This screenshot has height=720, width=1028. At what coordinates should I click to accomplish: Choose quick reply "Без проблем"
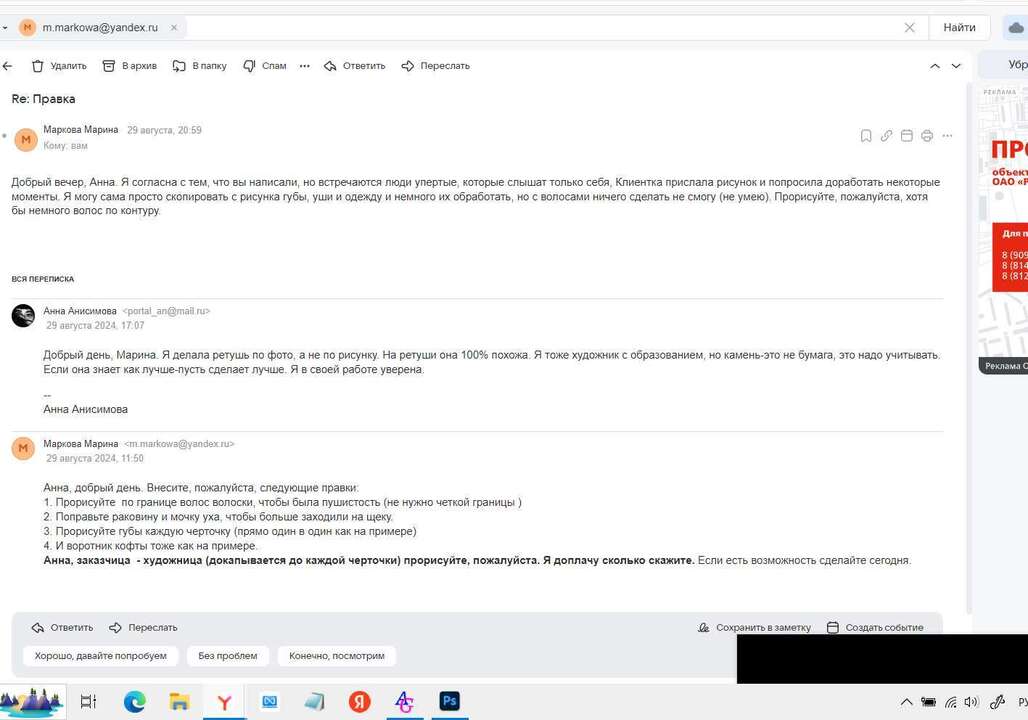(227, 656)
